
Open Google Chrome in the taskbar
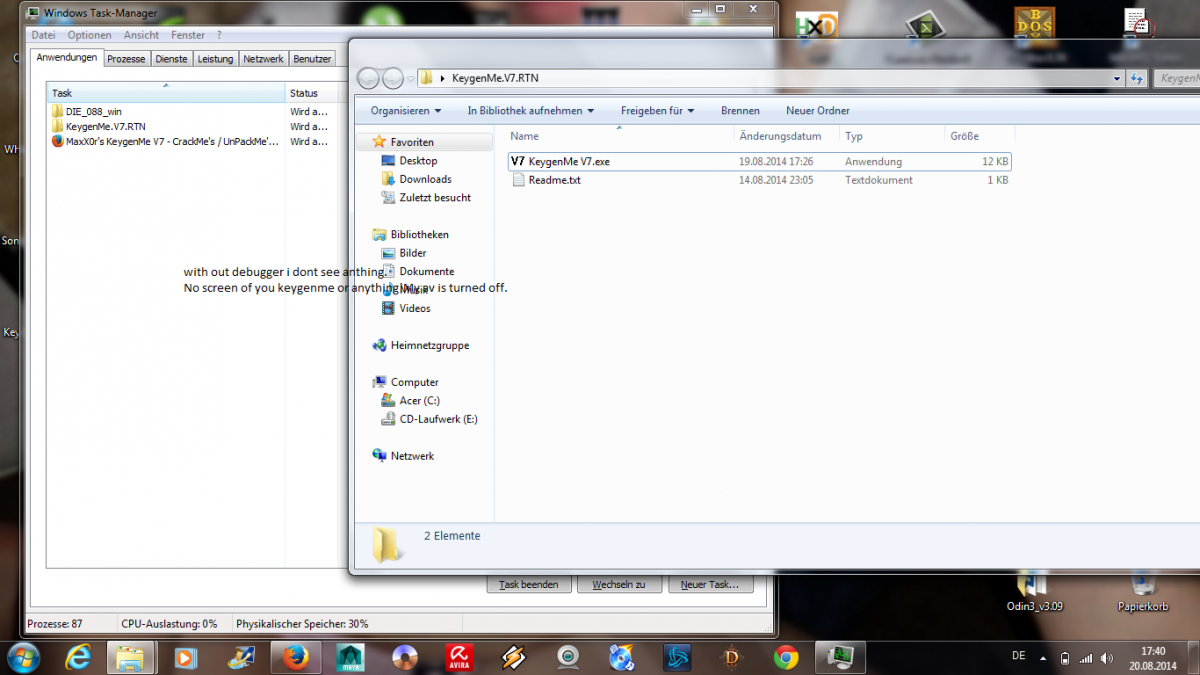point(786,657)
